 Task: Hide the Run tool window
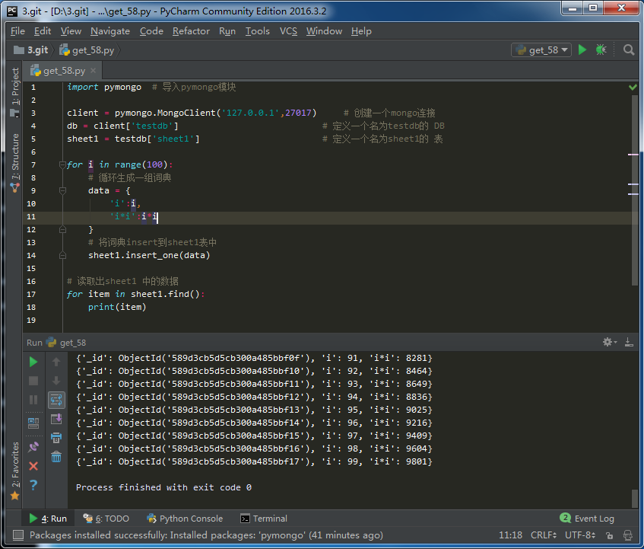(628, 342)
